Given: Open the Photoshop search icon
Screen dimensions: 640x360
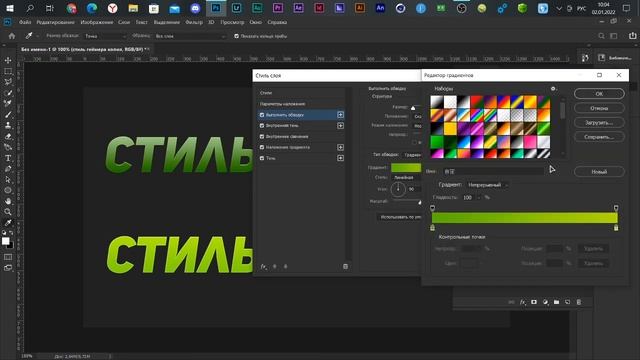Looking at the screenshot, I should click(601, 36).
